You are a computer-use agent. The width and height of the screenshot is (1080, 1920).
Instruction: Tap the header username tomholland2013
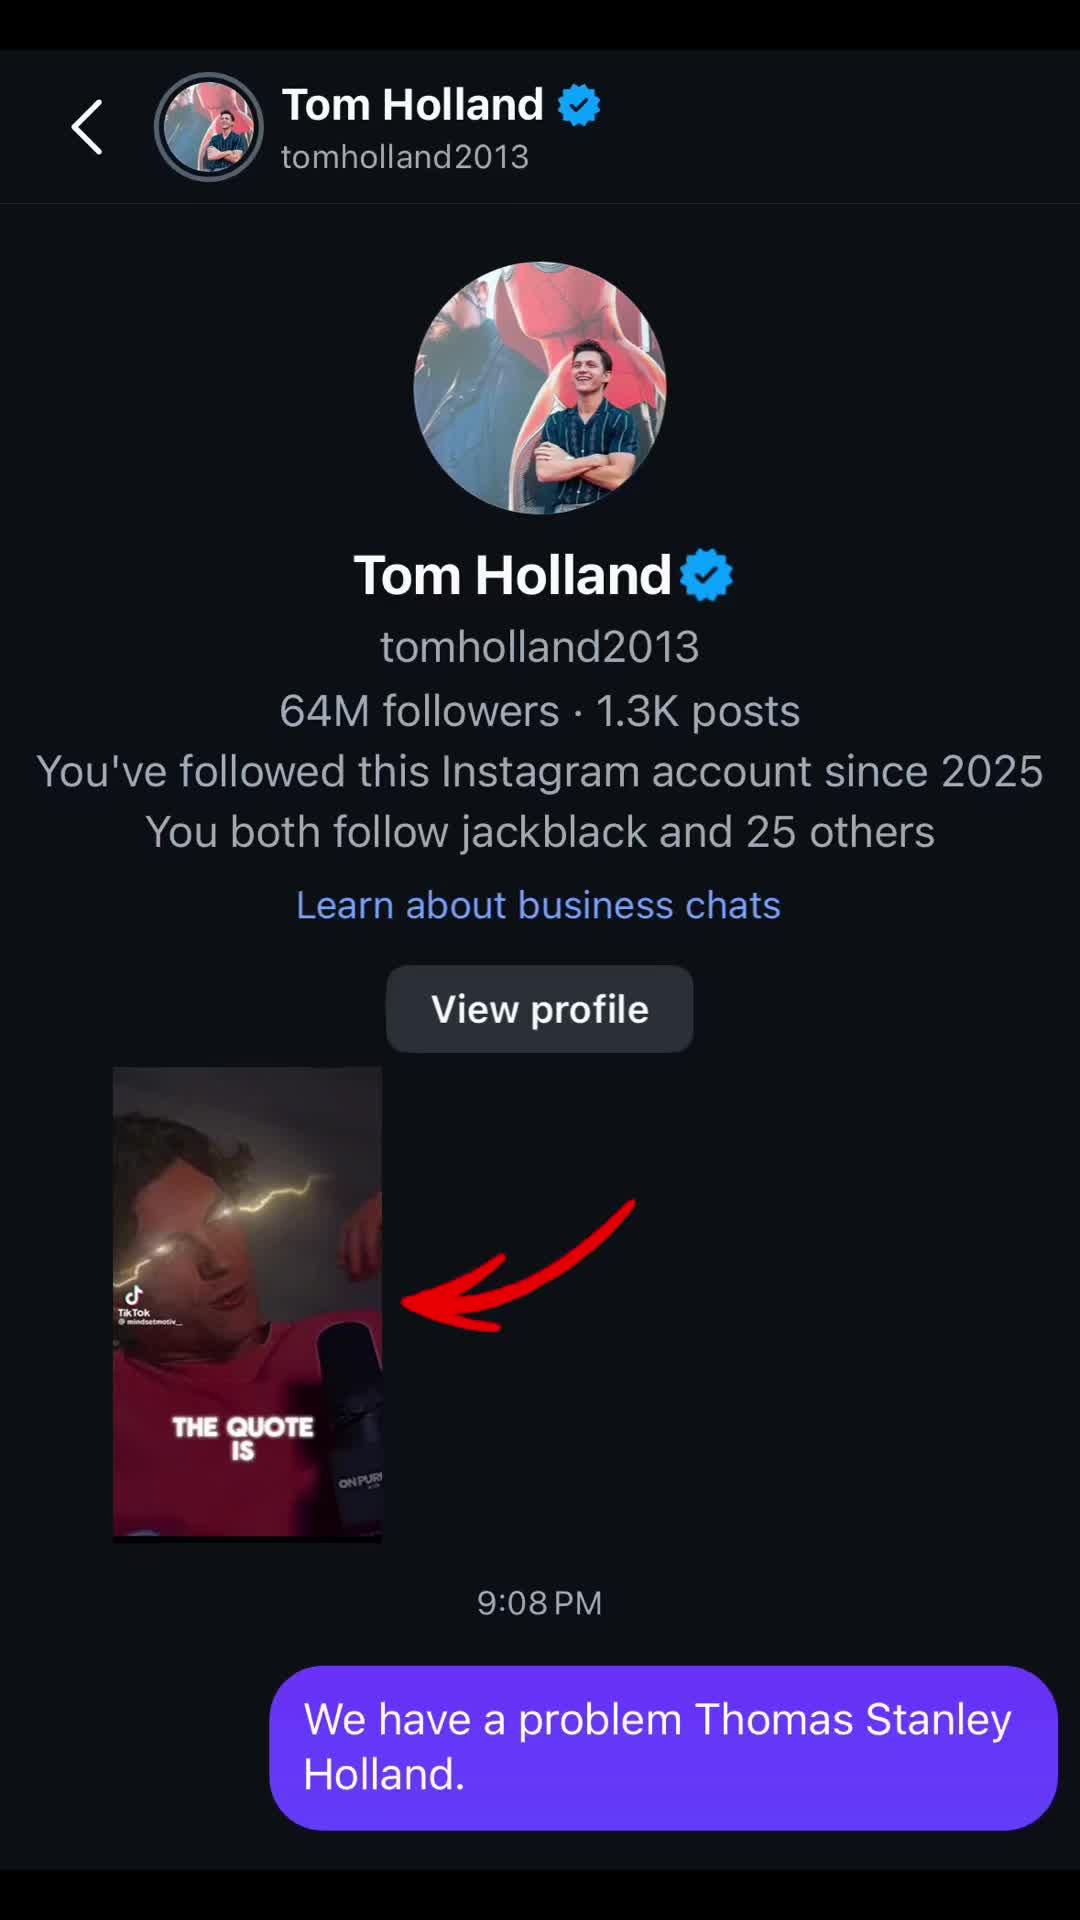(x=405, y=157)
